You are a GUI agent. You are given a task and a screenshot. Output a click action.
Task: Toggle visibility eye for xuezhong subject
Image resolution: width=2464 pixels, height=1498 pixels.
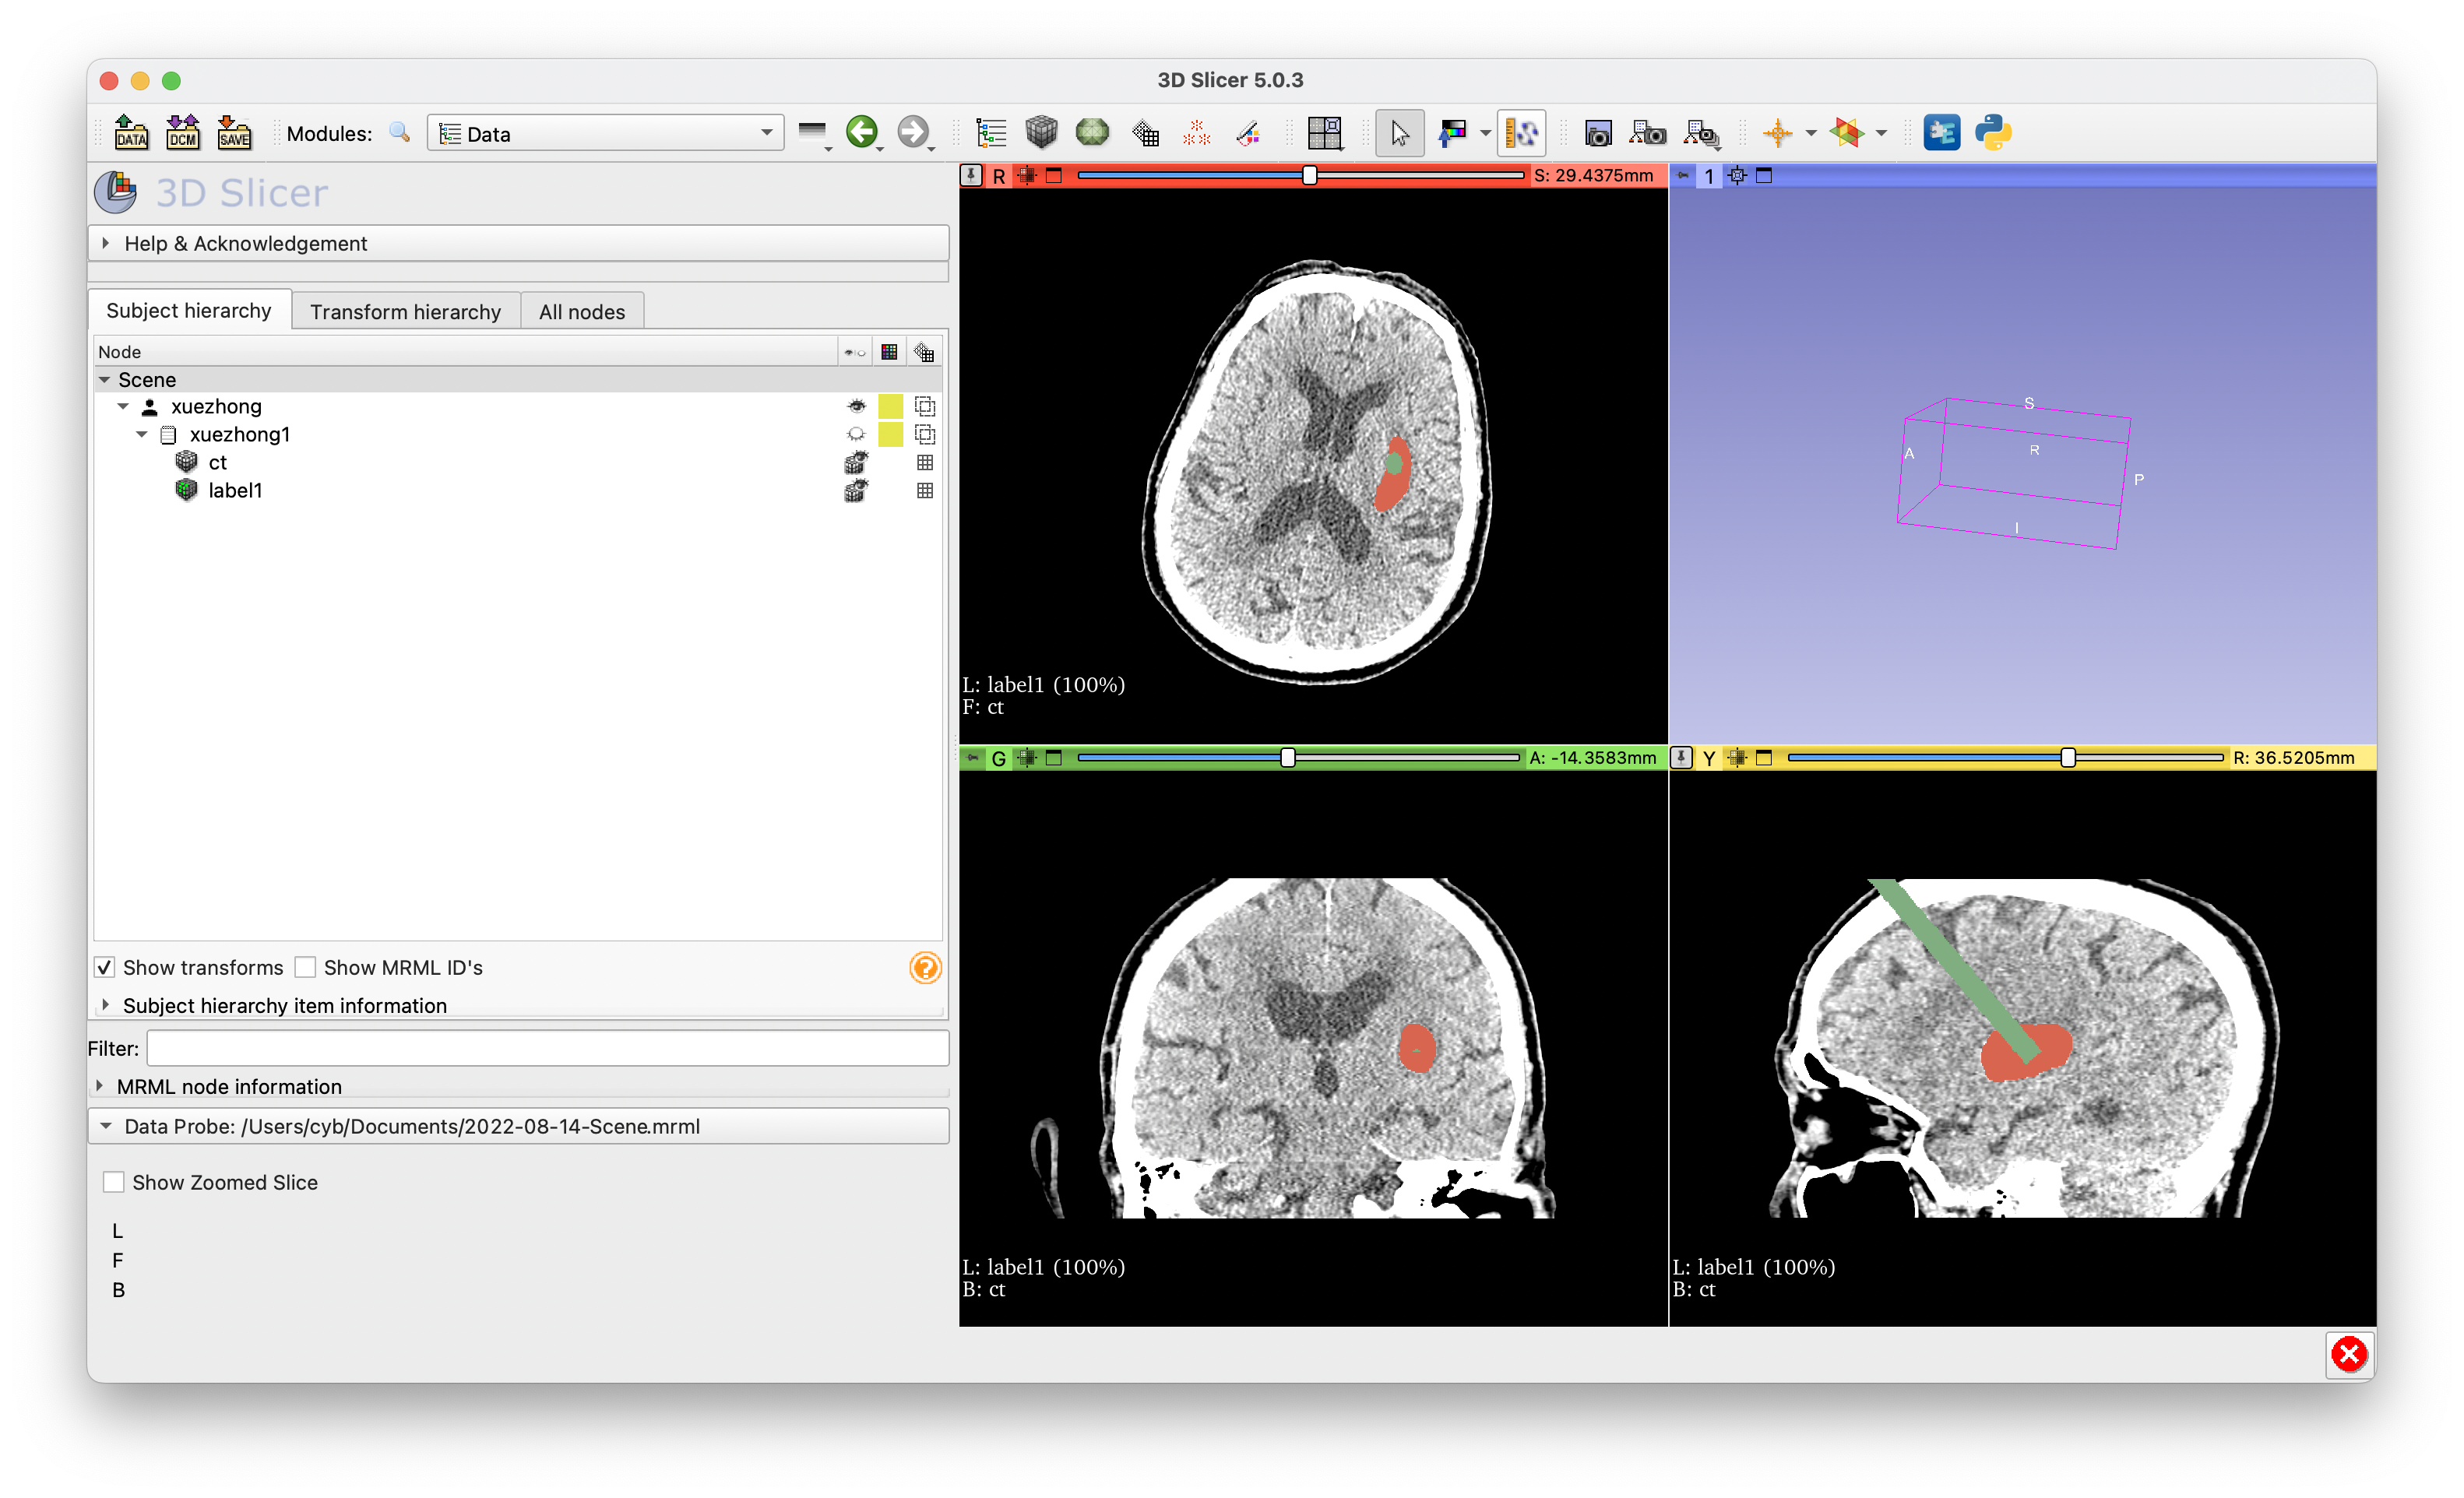(x=856, y=406)
